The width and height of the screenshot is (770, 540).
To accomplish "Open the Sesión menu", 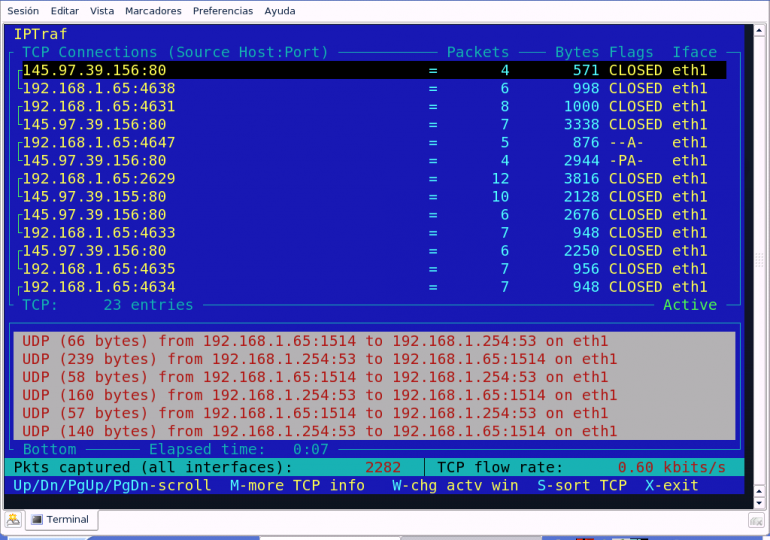I will 23,11.
